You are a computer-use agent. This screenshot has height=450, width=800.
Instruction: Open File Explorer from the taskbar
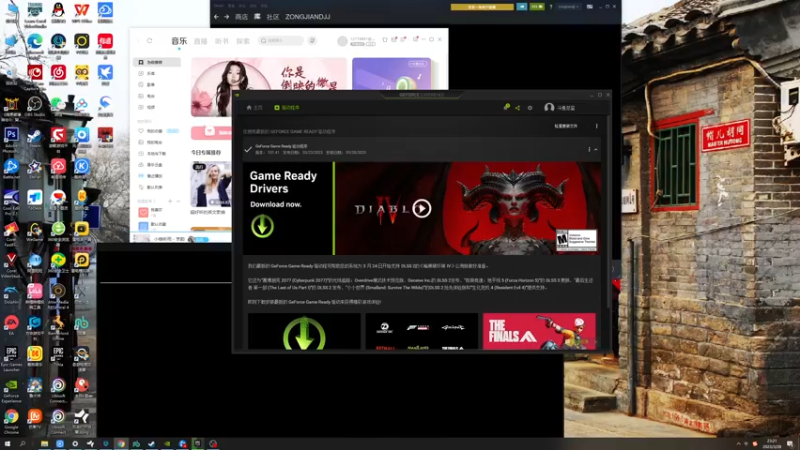pyautogui.click(x=44, y=444)
